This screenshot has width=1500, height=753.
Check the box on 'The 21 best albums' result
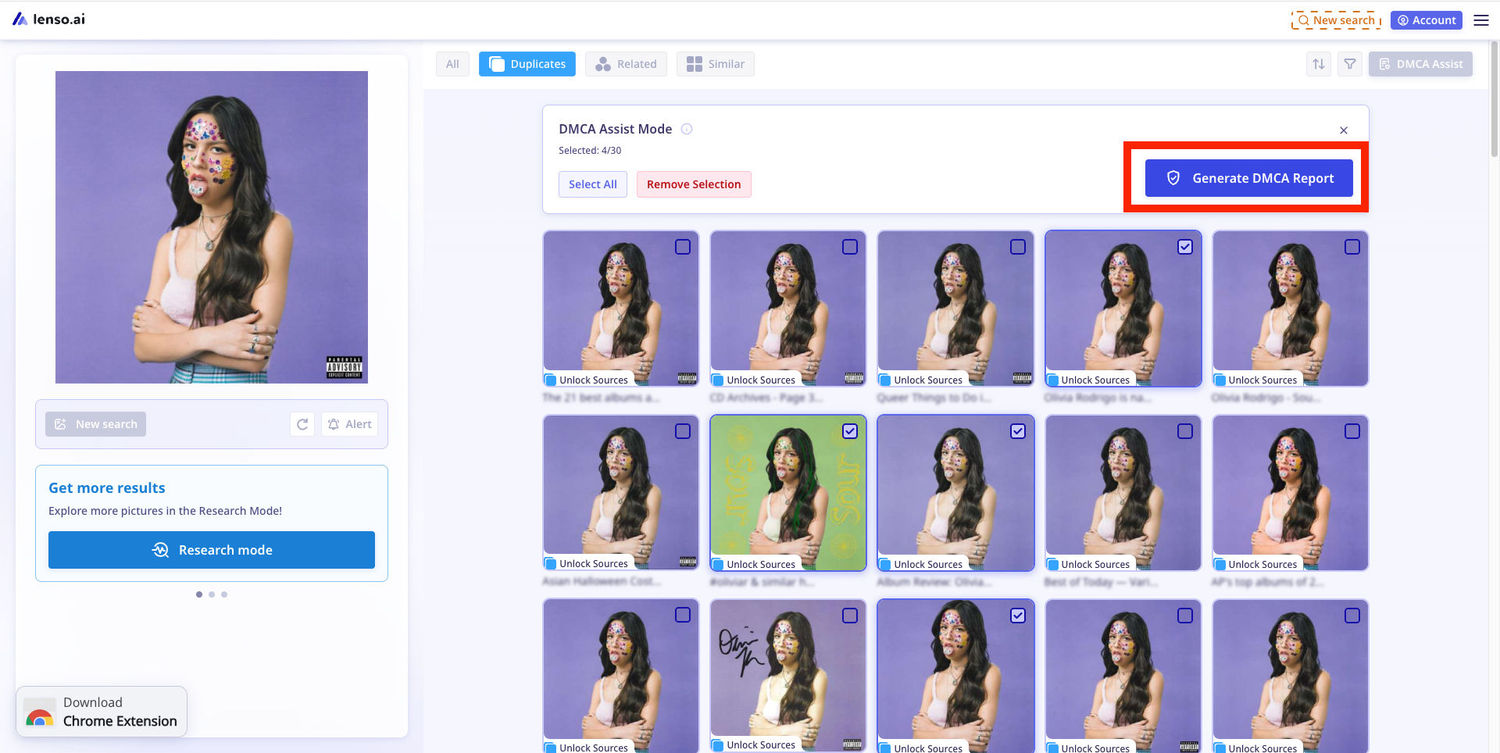click(x=683, y=247)
